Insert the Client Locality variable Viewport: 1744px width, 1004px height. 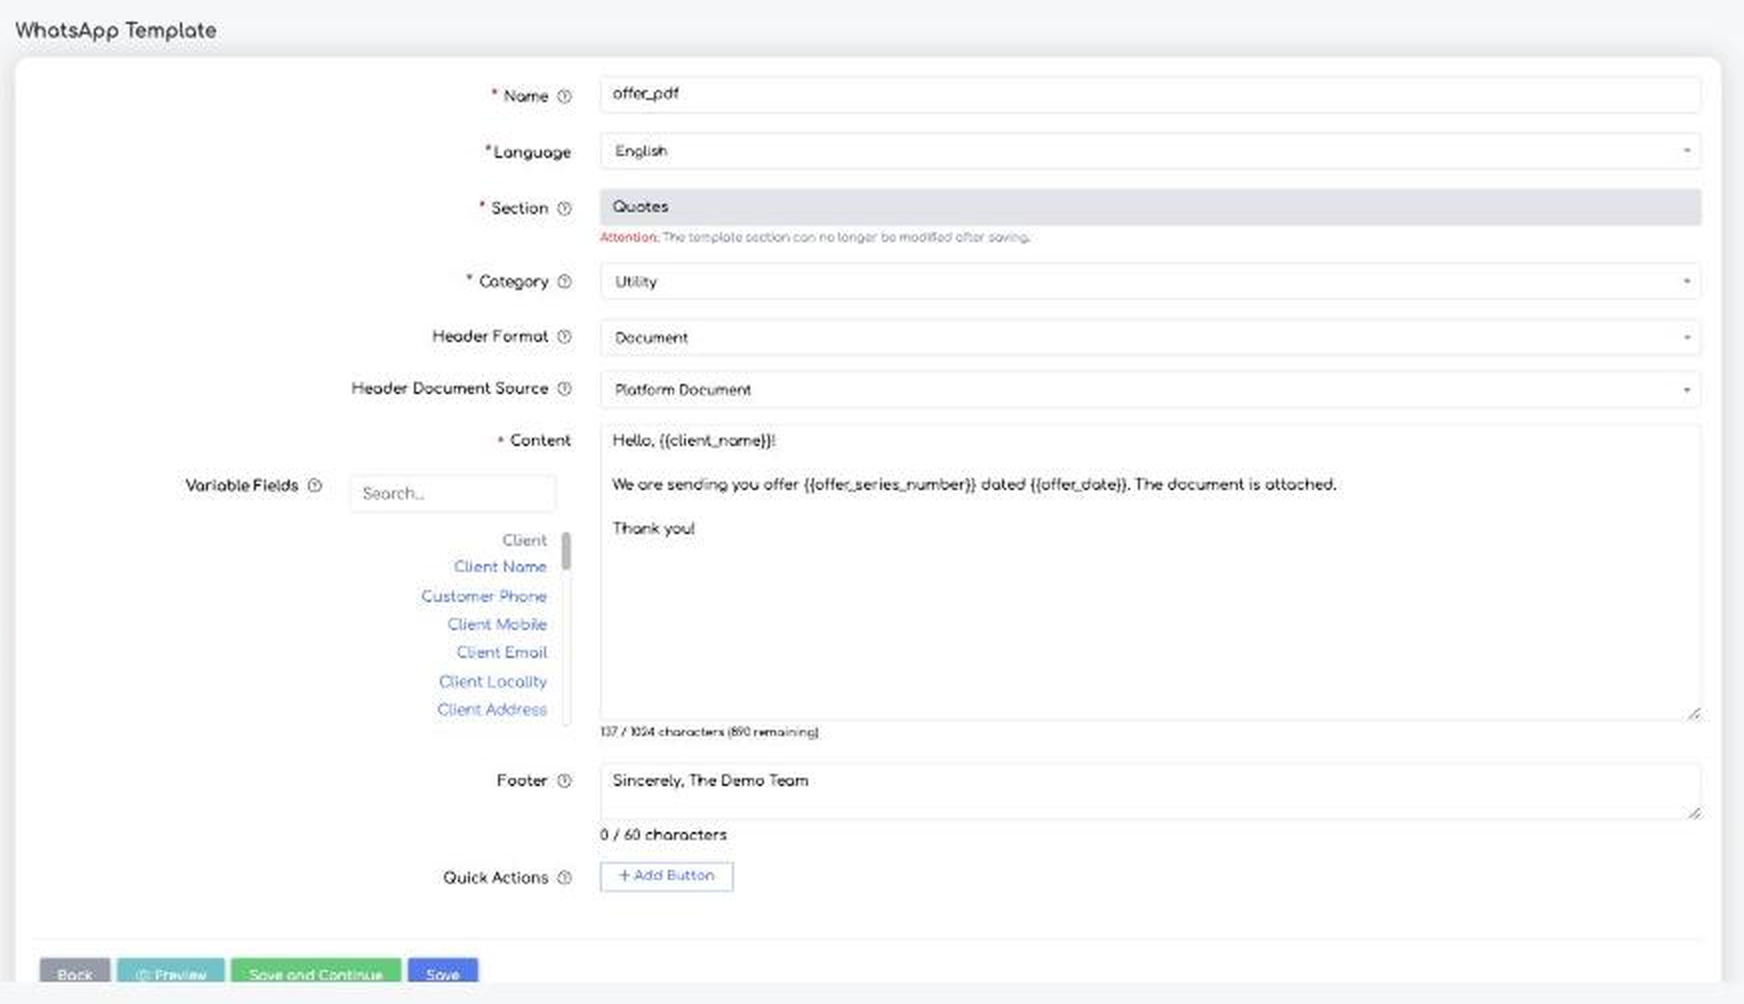tap(493, 681)
